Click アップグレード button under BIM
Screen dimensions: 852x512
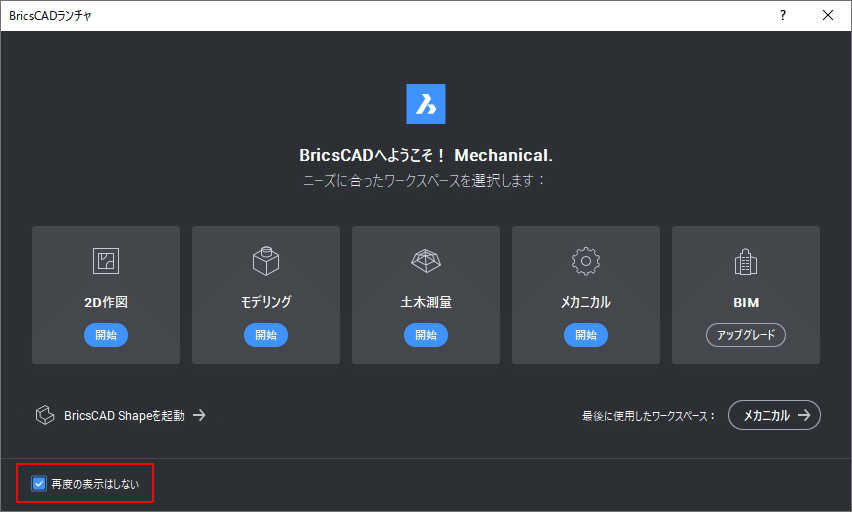pos(746,335)
